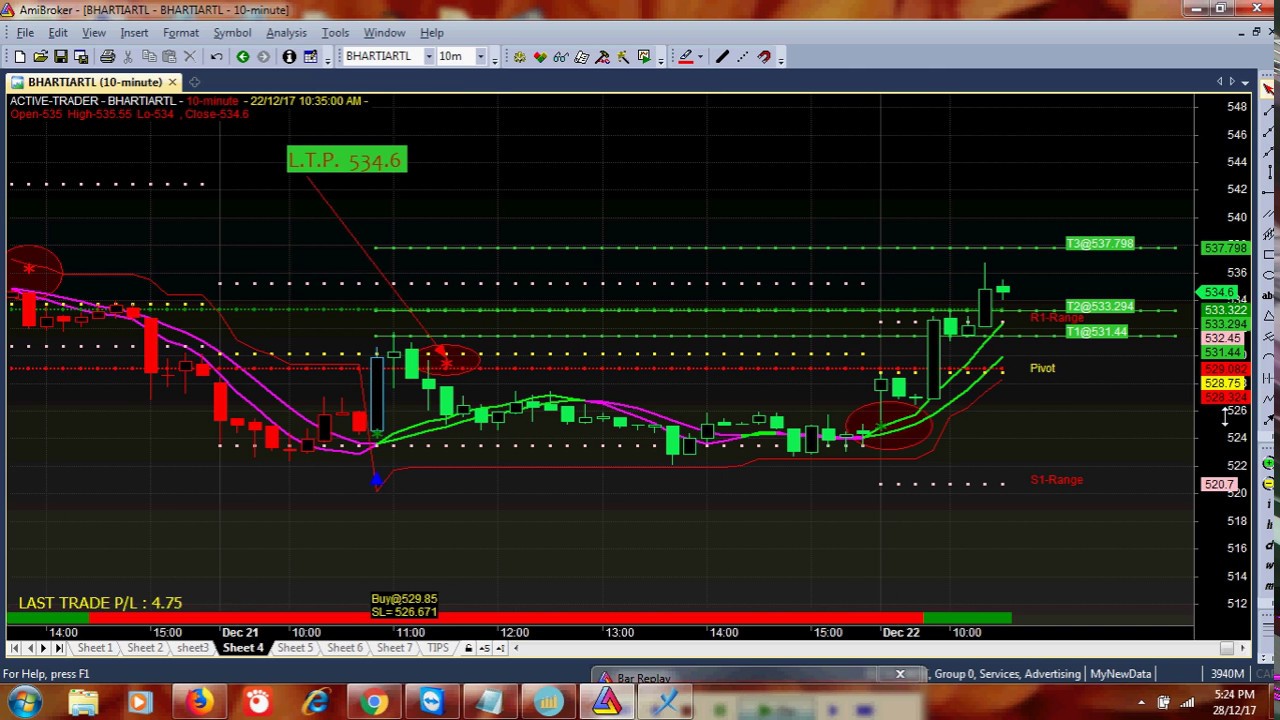Screen dimensions: 1280x720
Task: Save the current chart
Action: tap(61, 57)
